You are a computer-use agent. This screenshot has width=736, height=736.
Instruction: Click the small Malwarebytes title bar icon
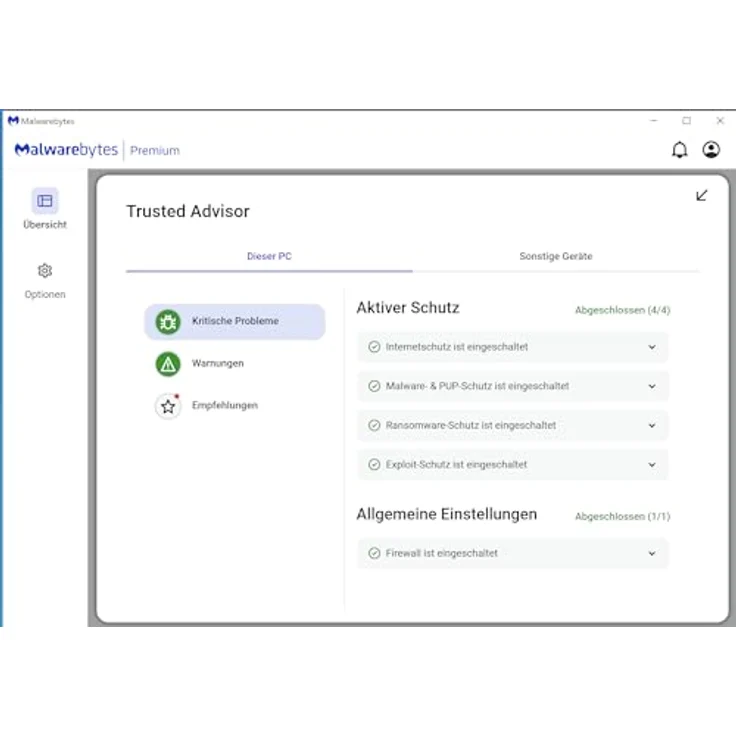13,121
